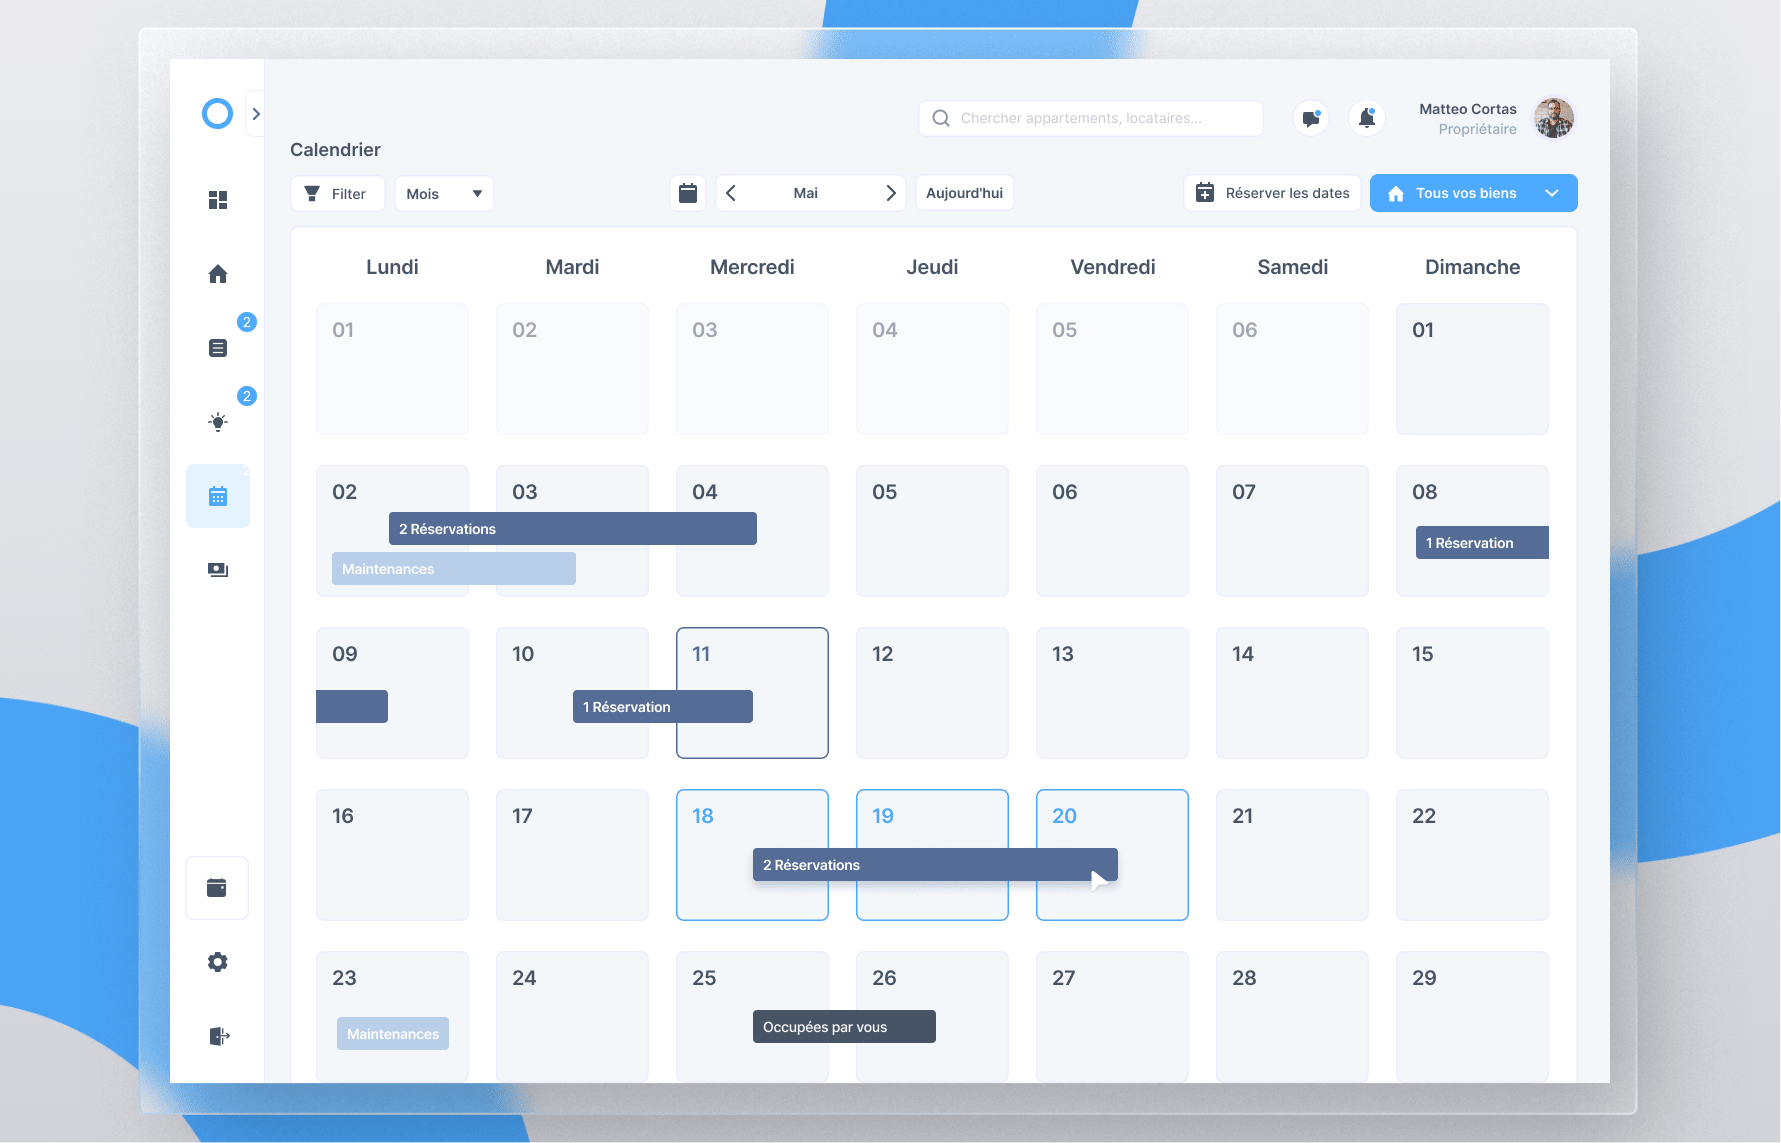The width and height of the screenshot is (1781, 1143).
Task: Open Tous vos biens dropdown
Action: coord(1473,193)
